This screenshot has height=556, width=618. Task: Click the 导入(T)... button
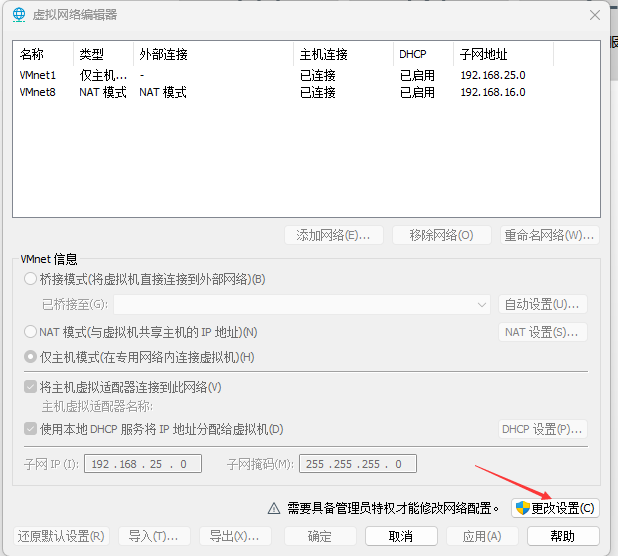154,536
